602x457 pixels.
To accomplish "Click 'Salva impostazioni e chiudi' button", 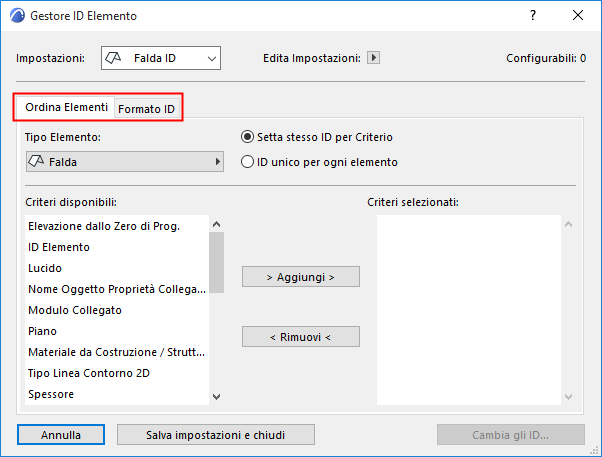I will (216, 434).
